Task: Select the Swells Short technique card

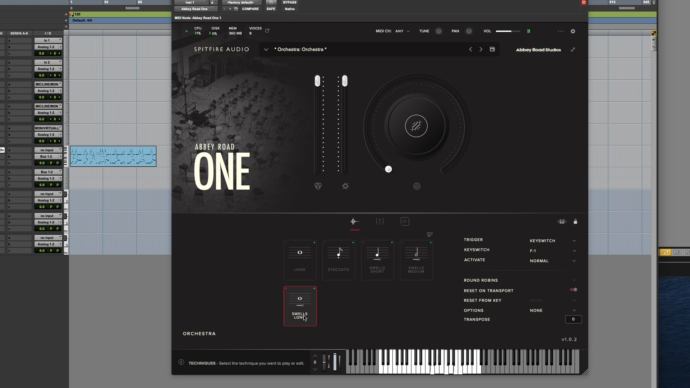Action: (x=378, y=260)
